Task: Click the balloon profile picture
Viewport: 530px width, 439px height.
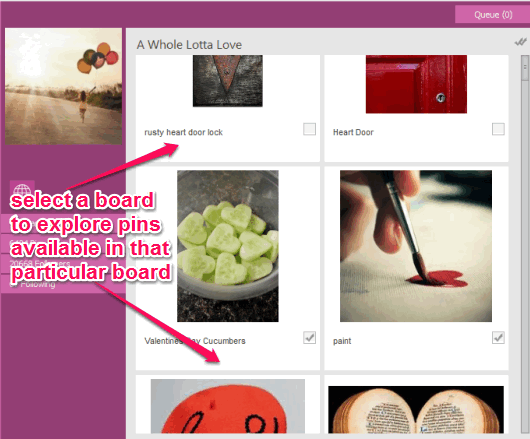Action: pyautogui.click(x=64, y=86)
